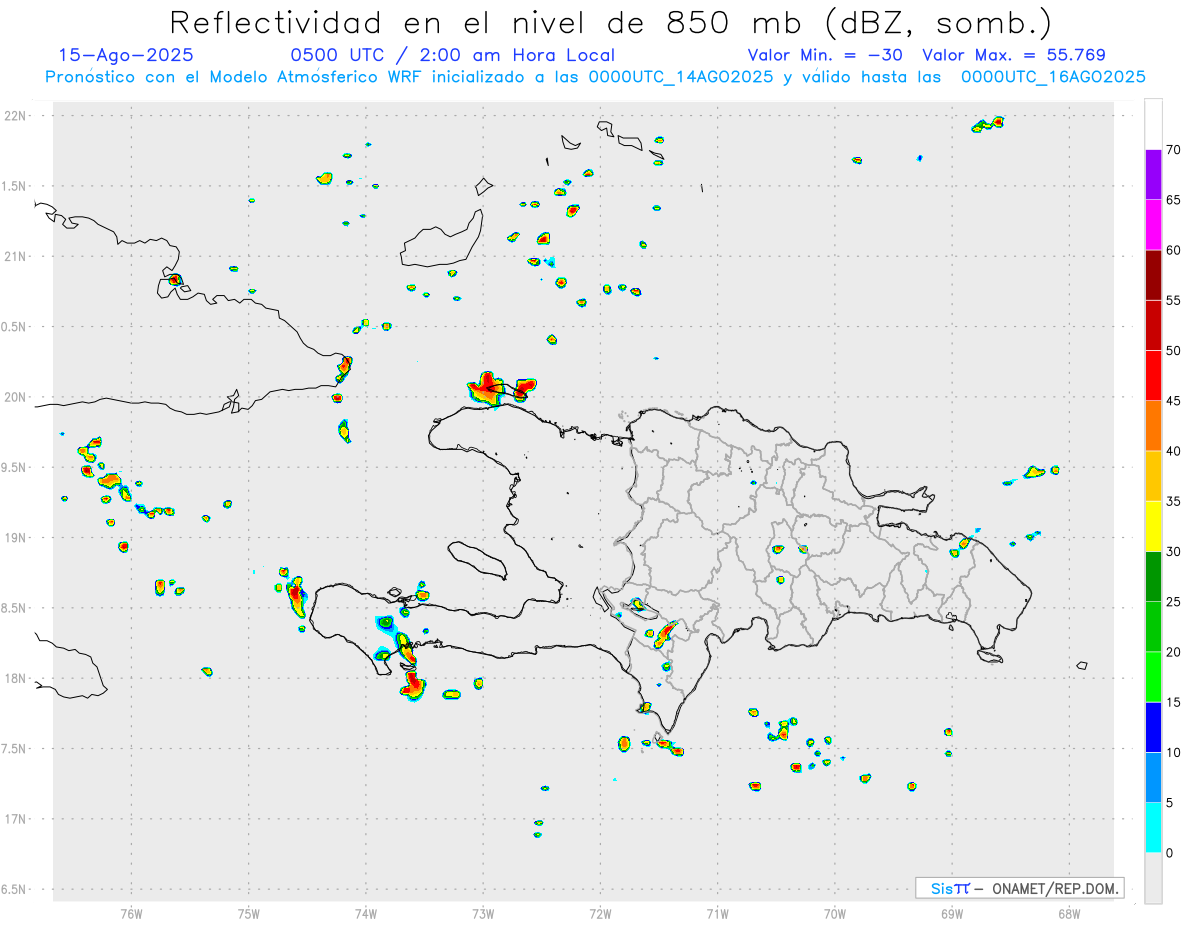Click the latitude axis label '22N'

click(x=17, y=116)
